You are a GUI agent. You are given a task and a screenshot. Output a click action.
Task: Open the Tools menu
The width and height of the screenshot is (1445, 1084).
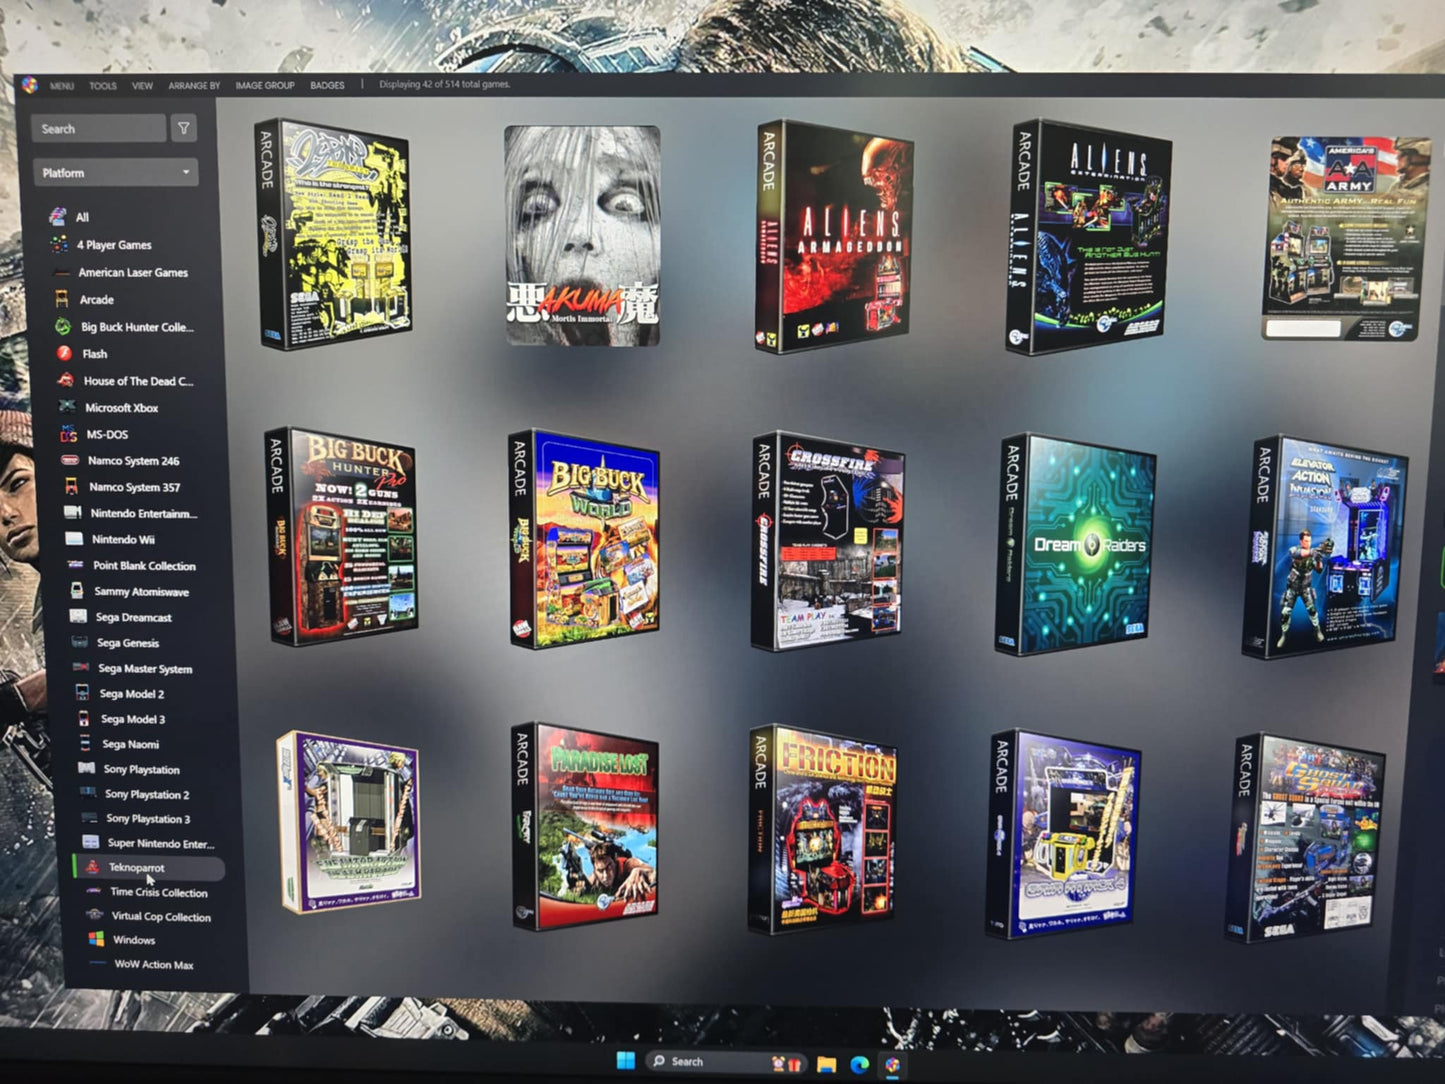(103, 86)
